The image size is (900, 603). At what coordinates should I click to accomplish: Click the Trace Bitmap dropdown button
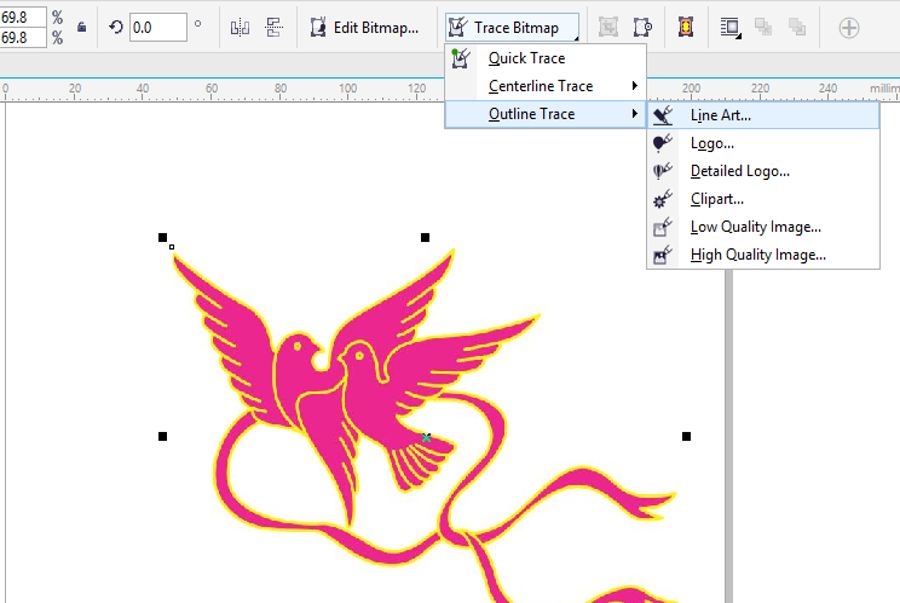pyautogui.click(x=512, y=27)
